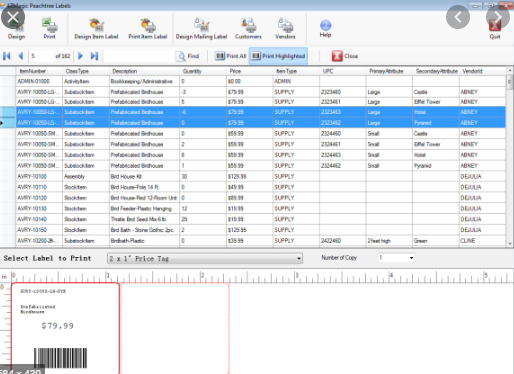The width and height of the screenshot is (514, 374).
Task: Launch Print Item Label tool
Action: (x=148, y=29)
